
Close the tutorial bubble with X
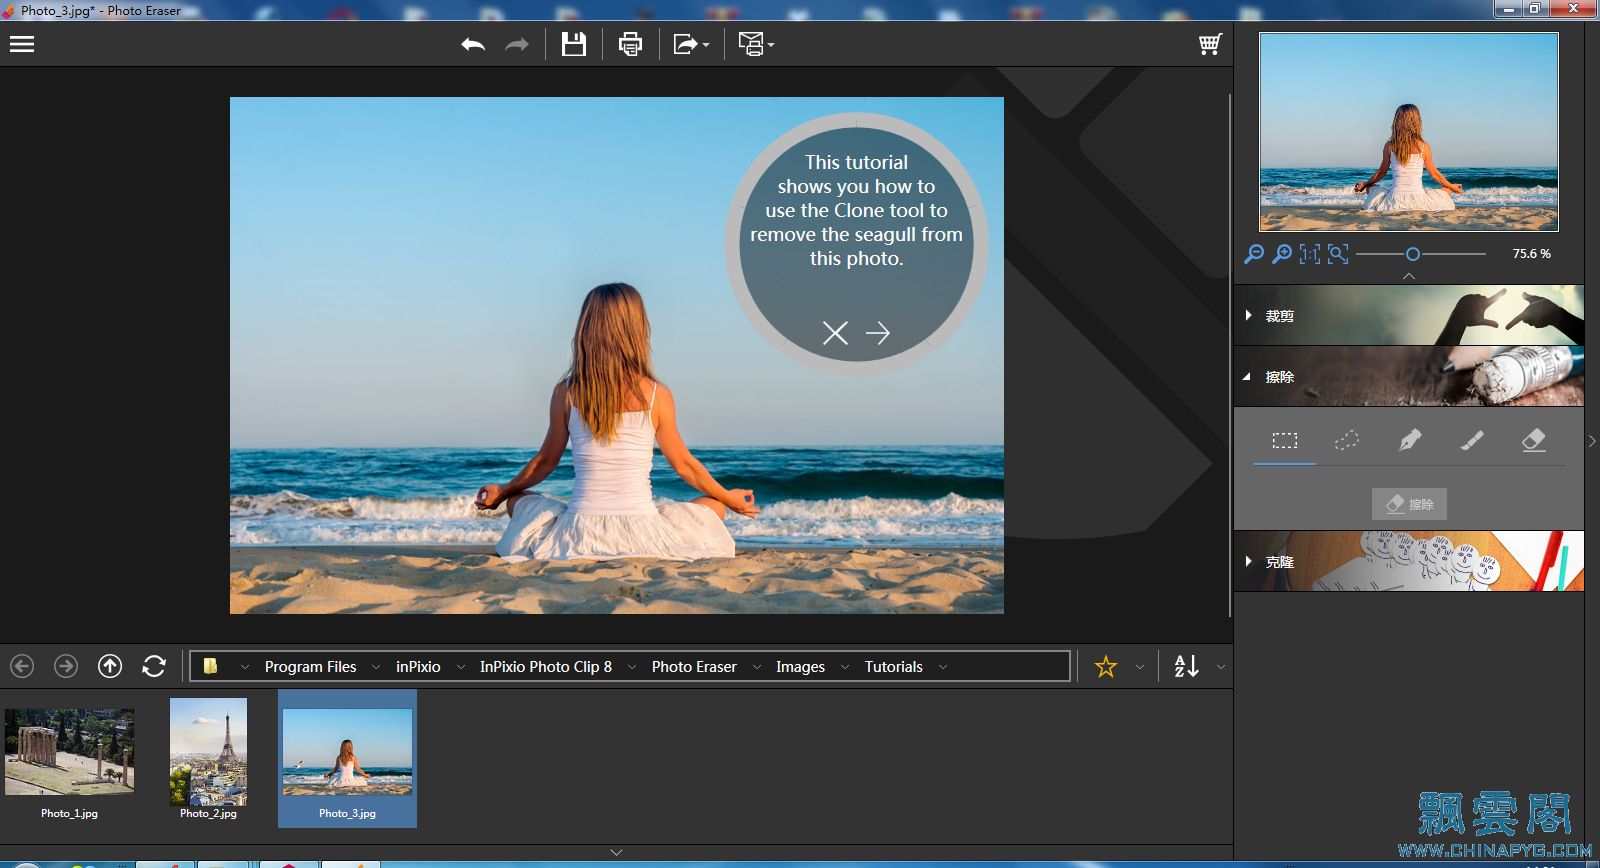(x=835, y=333)
